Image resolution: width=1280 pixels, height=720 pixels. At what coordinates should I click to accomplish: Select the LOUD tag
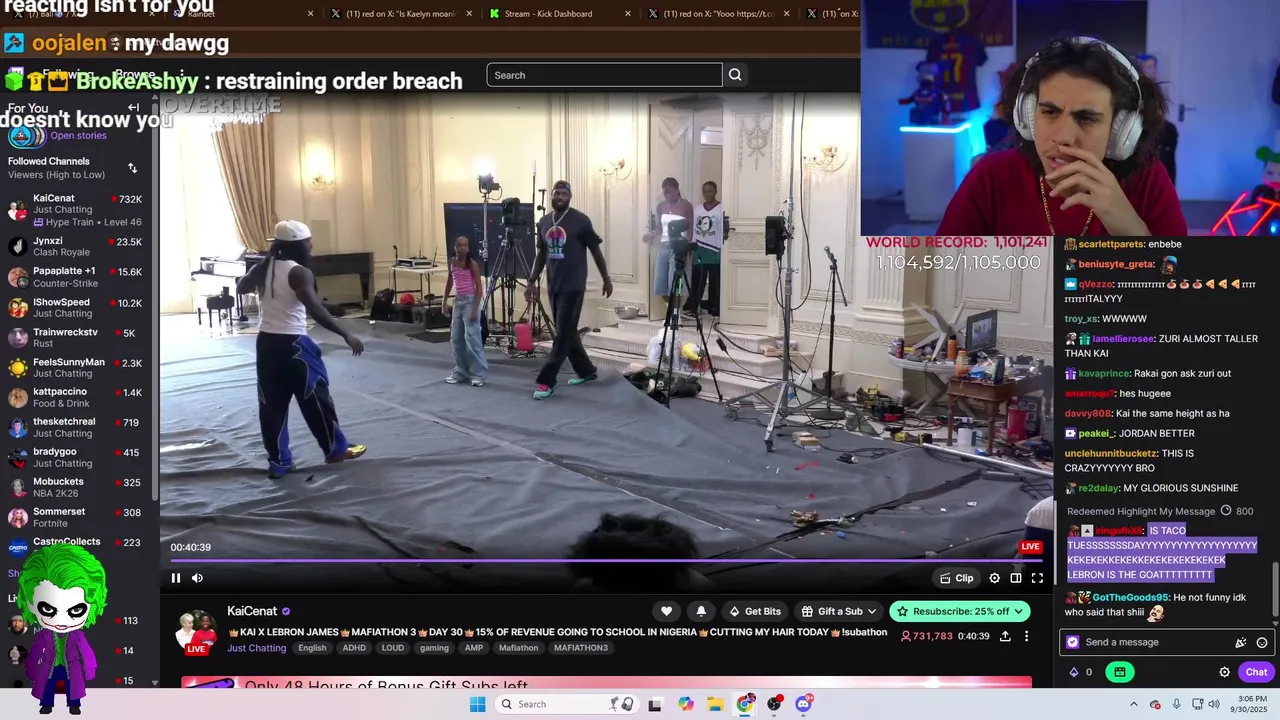[x=393, y=648]
